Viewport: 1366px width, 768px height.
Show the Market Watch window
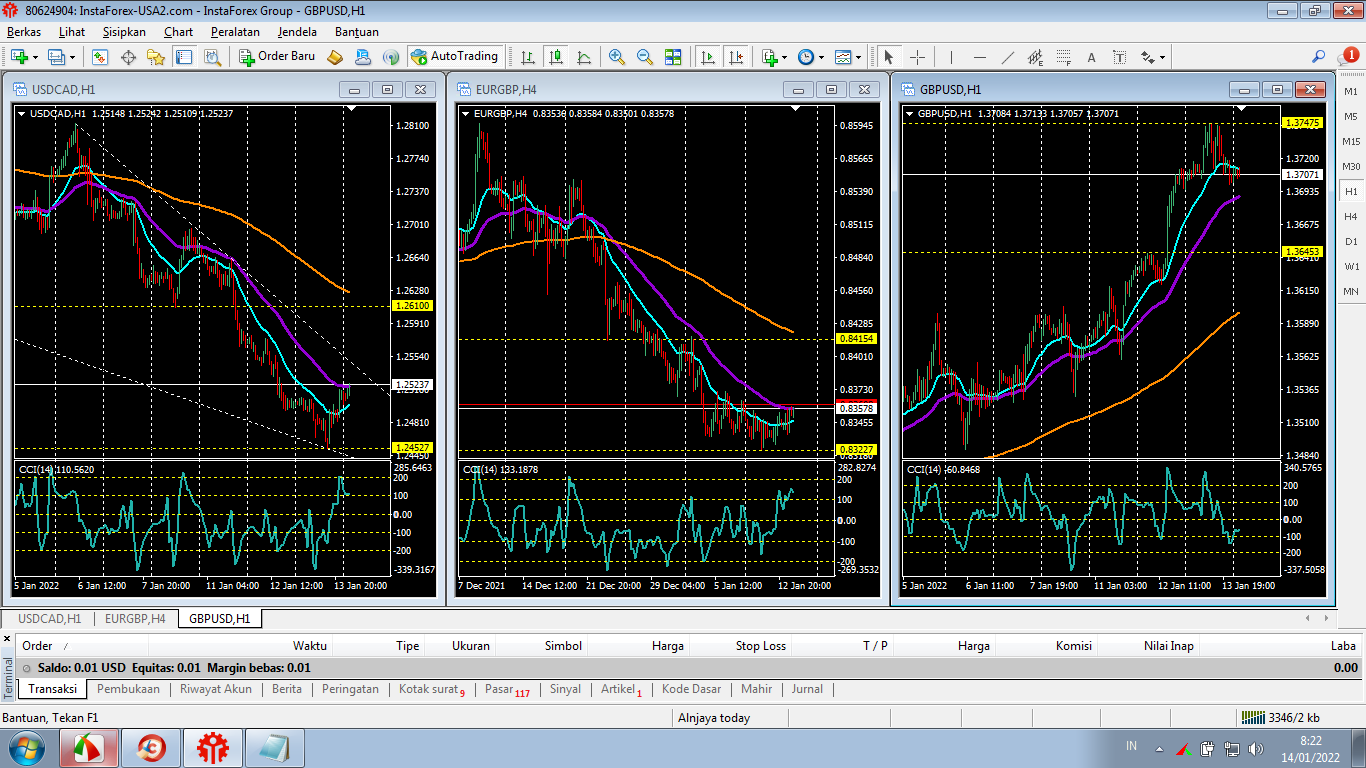click(101, 57)
